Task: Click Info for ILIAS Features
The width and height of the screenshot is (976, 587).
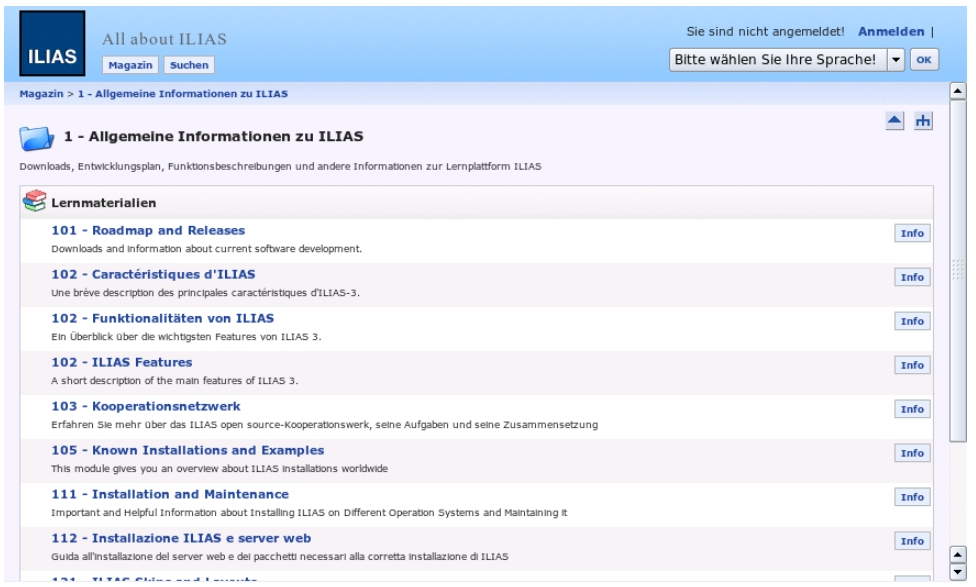Action: pyautogui.click(x=912, y=365)
